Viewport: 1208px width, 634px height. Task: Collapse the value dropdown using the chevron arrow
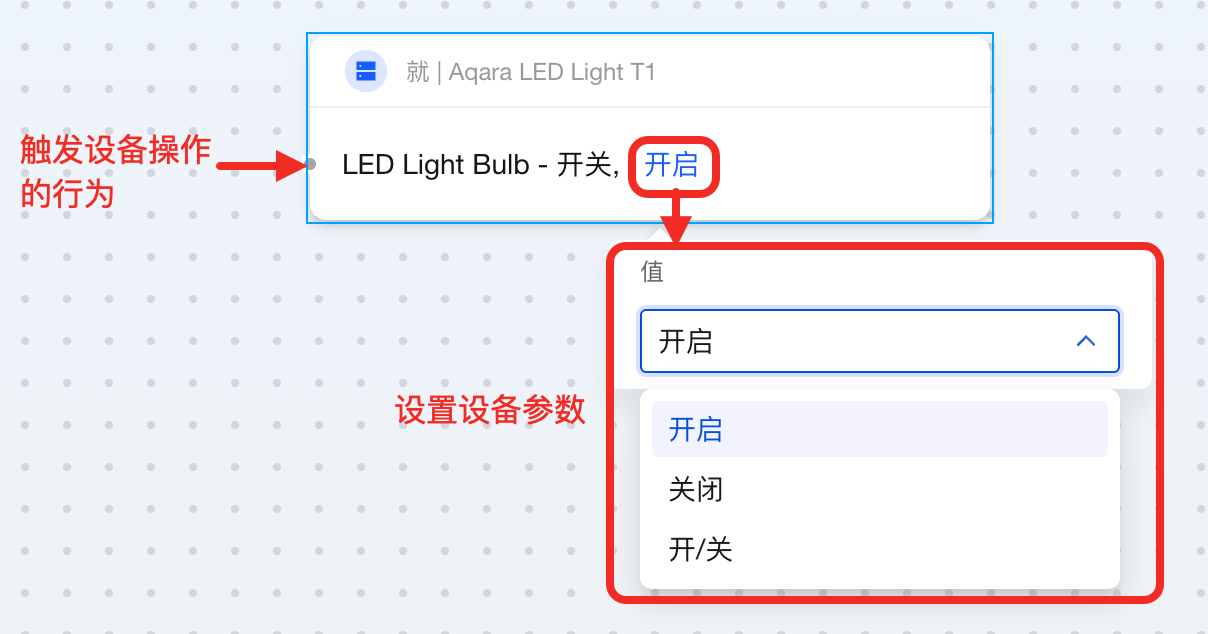point(1085,341)
